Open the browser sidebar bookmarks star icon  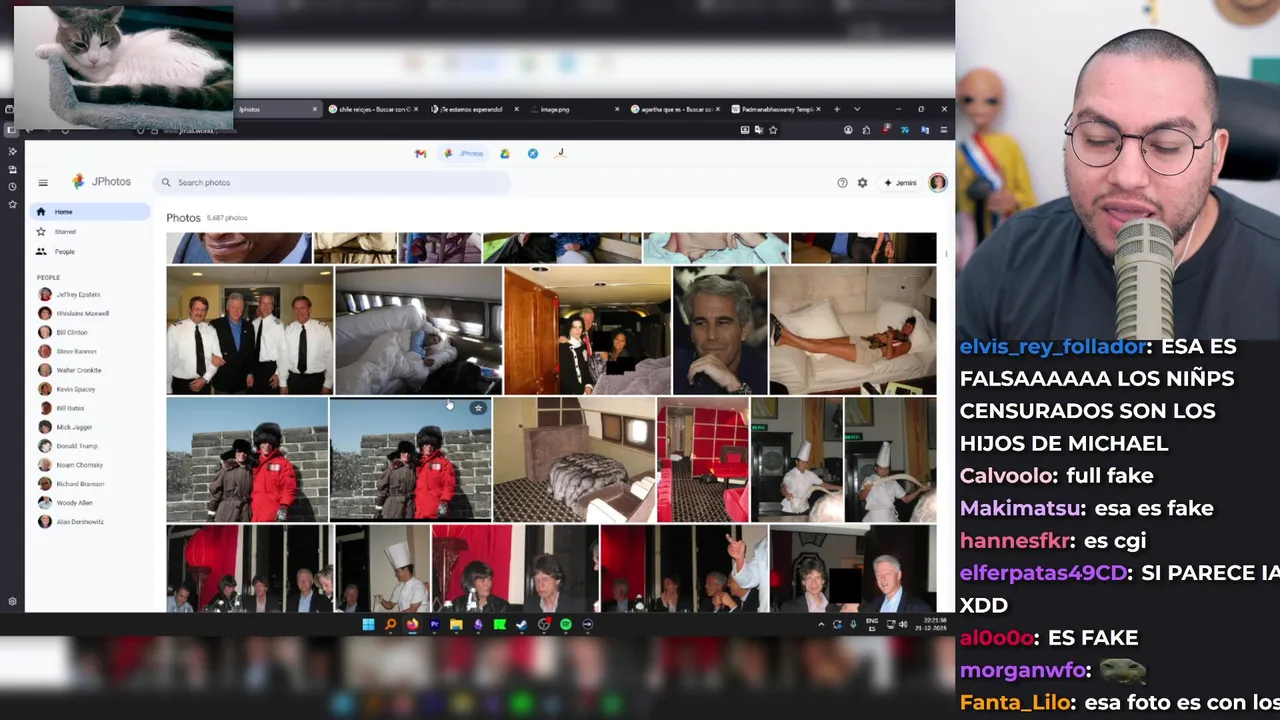(x=12, y=205)
